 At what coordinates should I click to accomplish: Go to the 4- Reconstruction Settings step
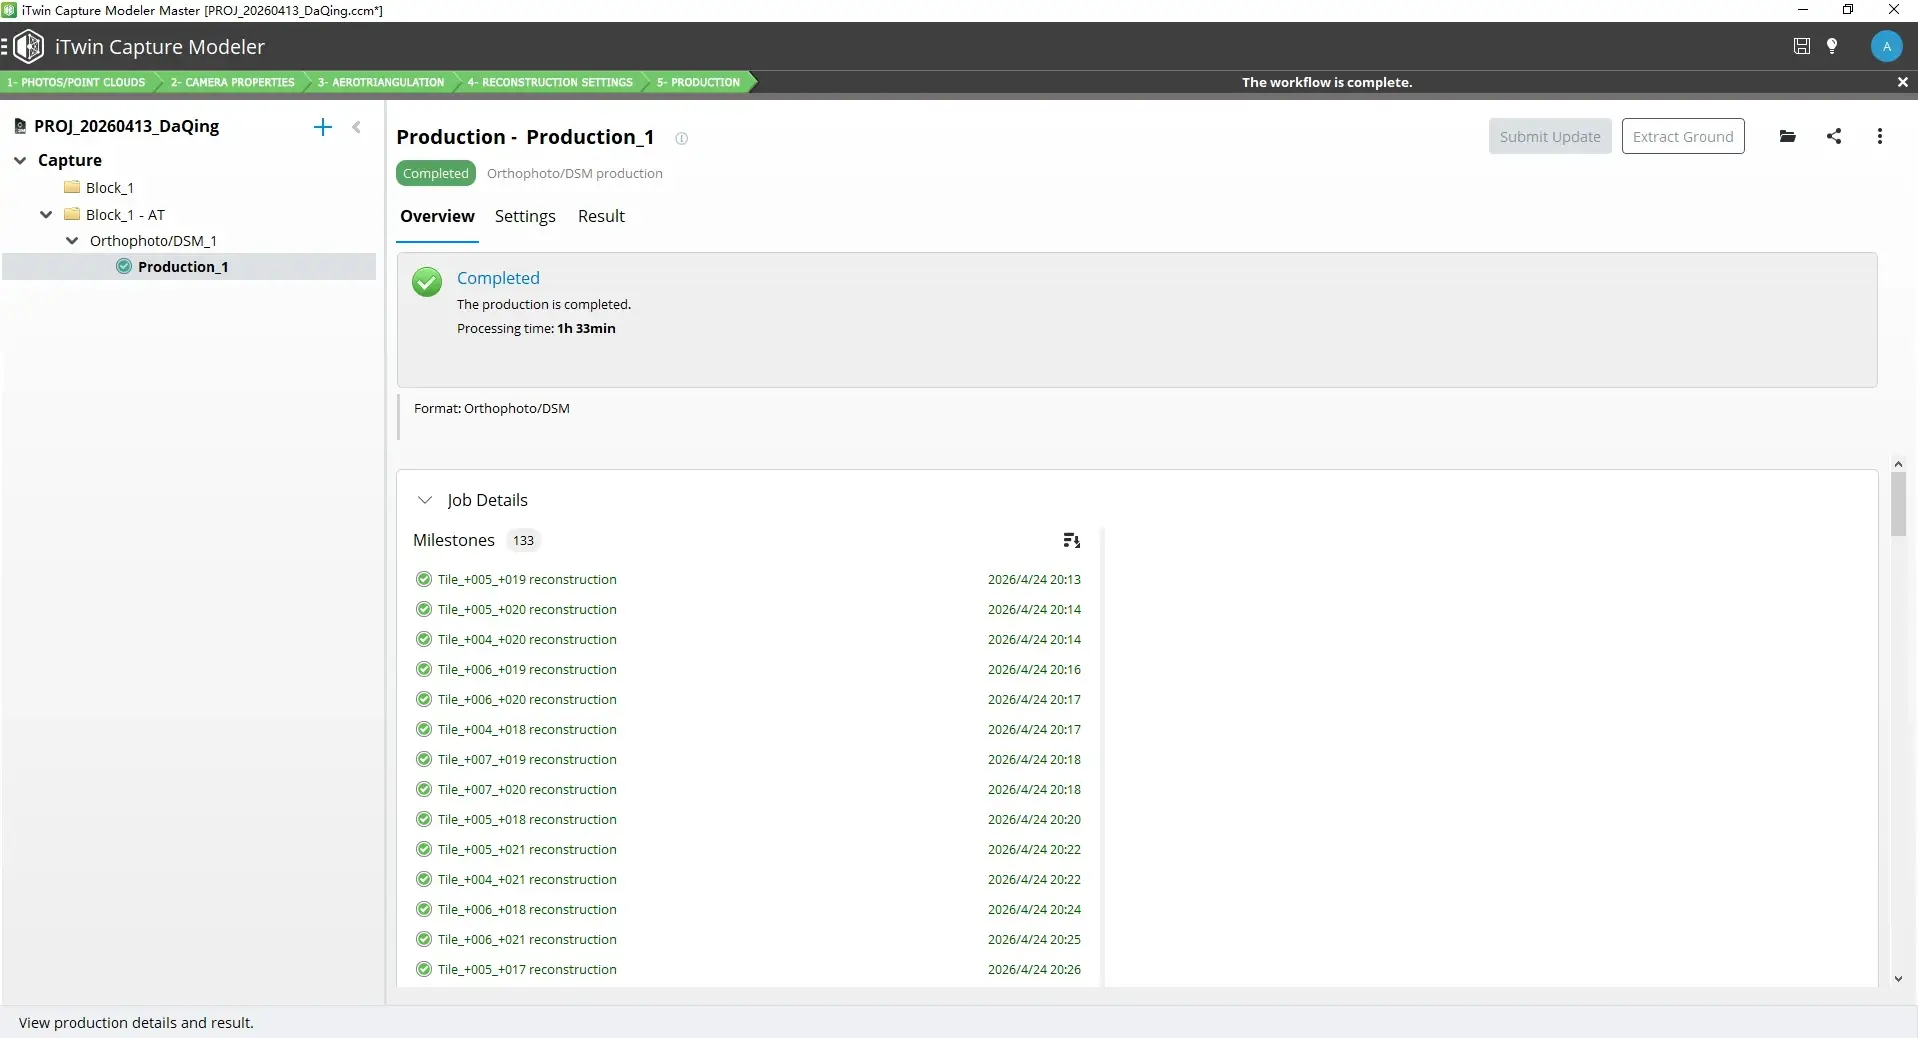click(550, 82)
